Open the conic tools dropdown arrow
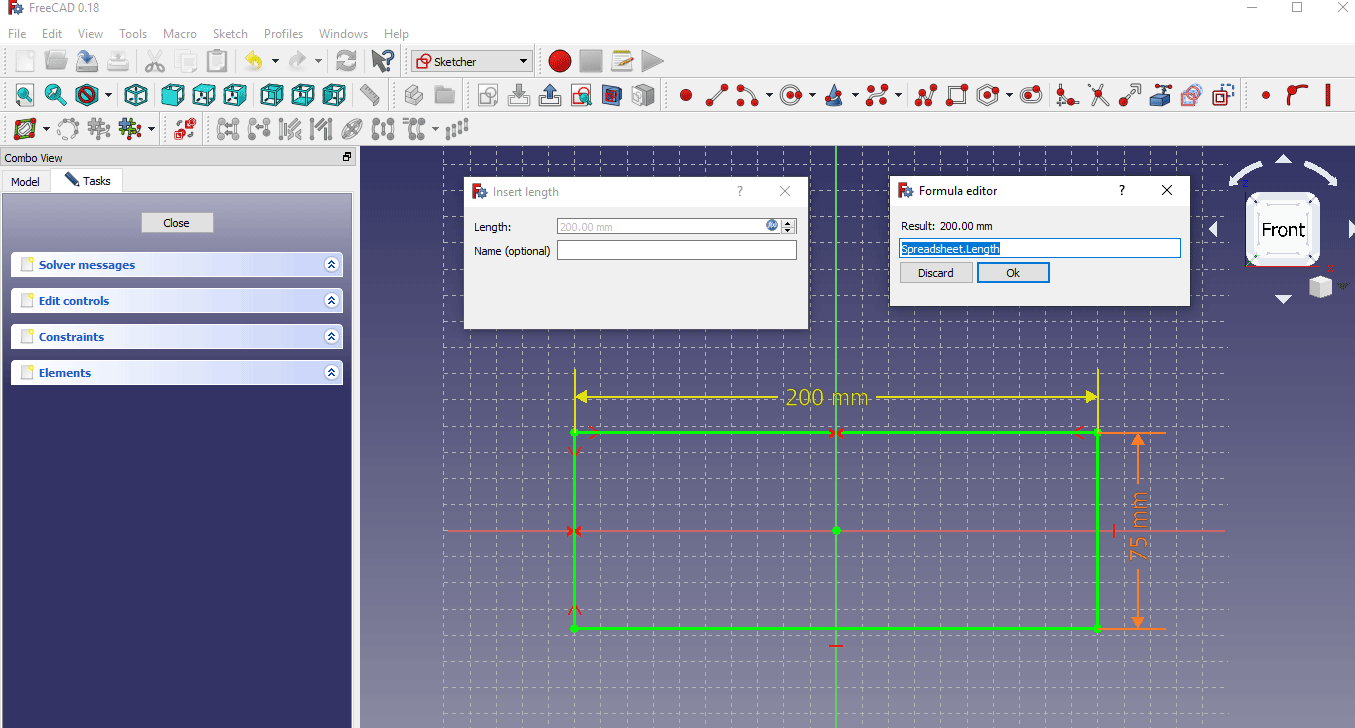 tap(856, 95)
